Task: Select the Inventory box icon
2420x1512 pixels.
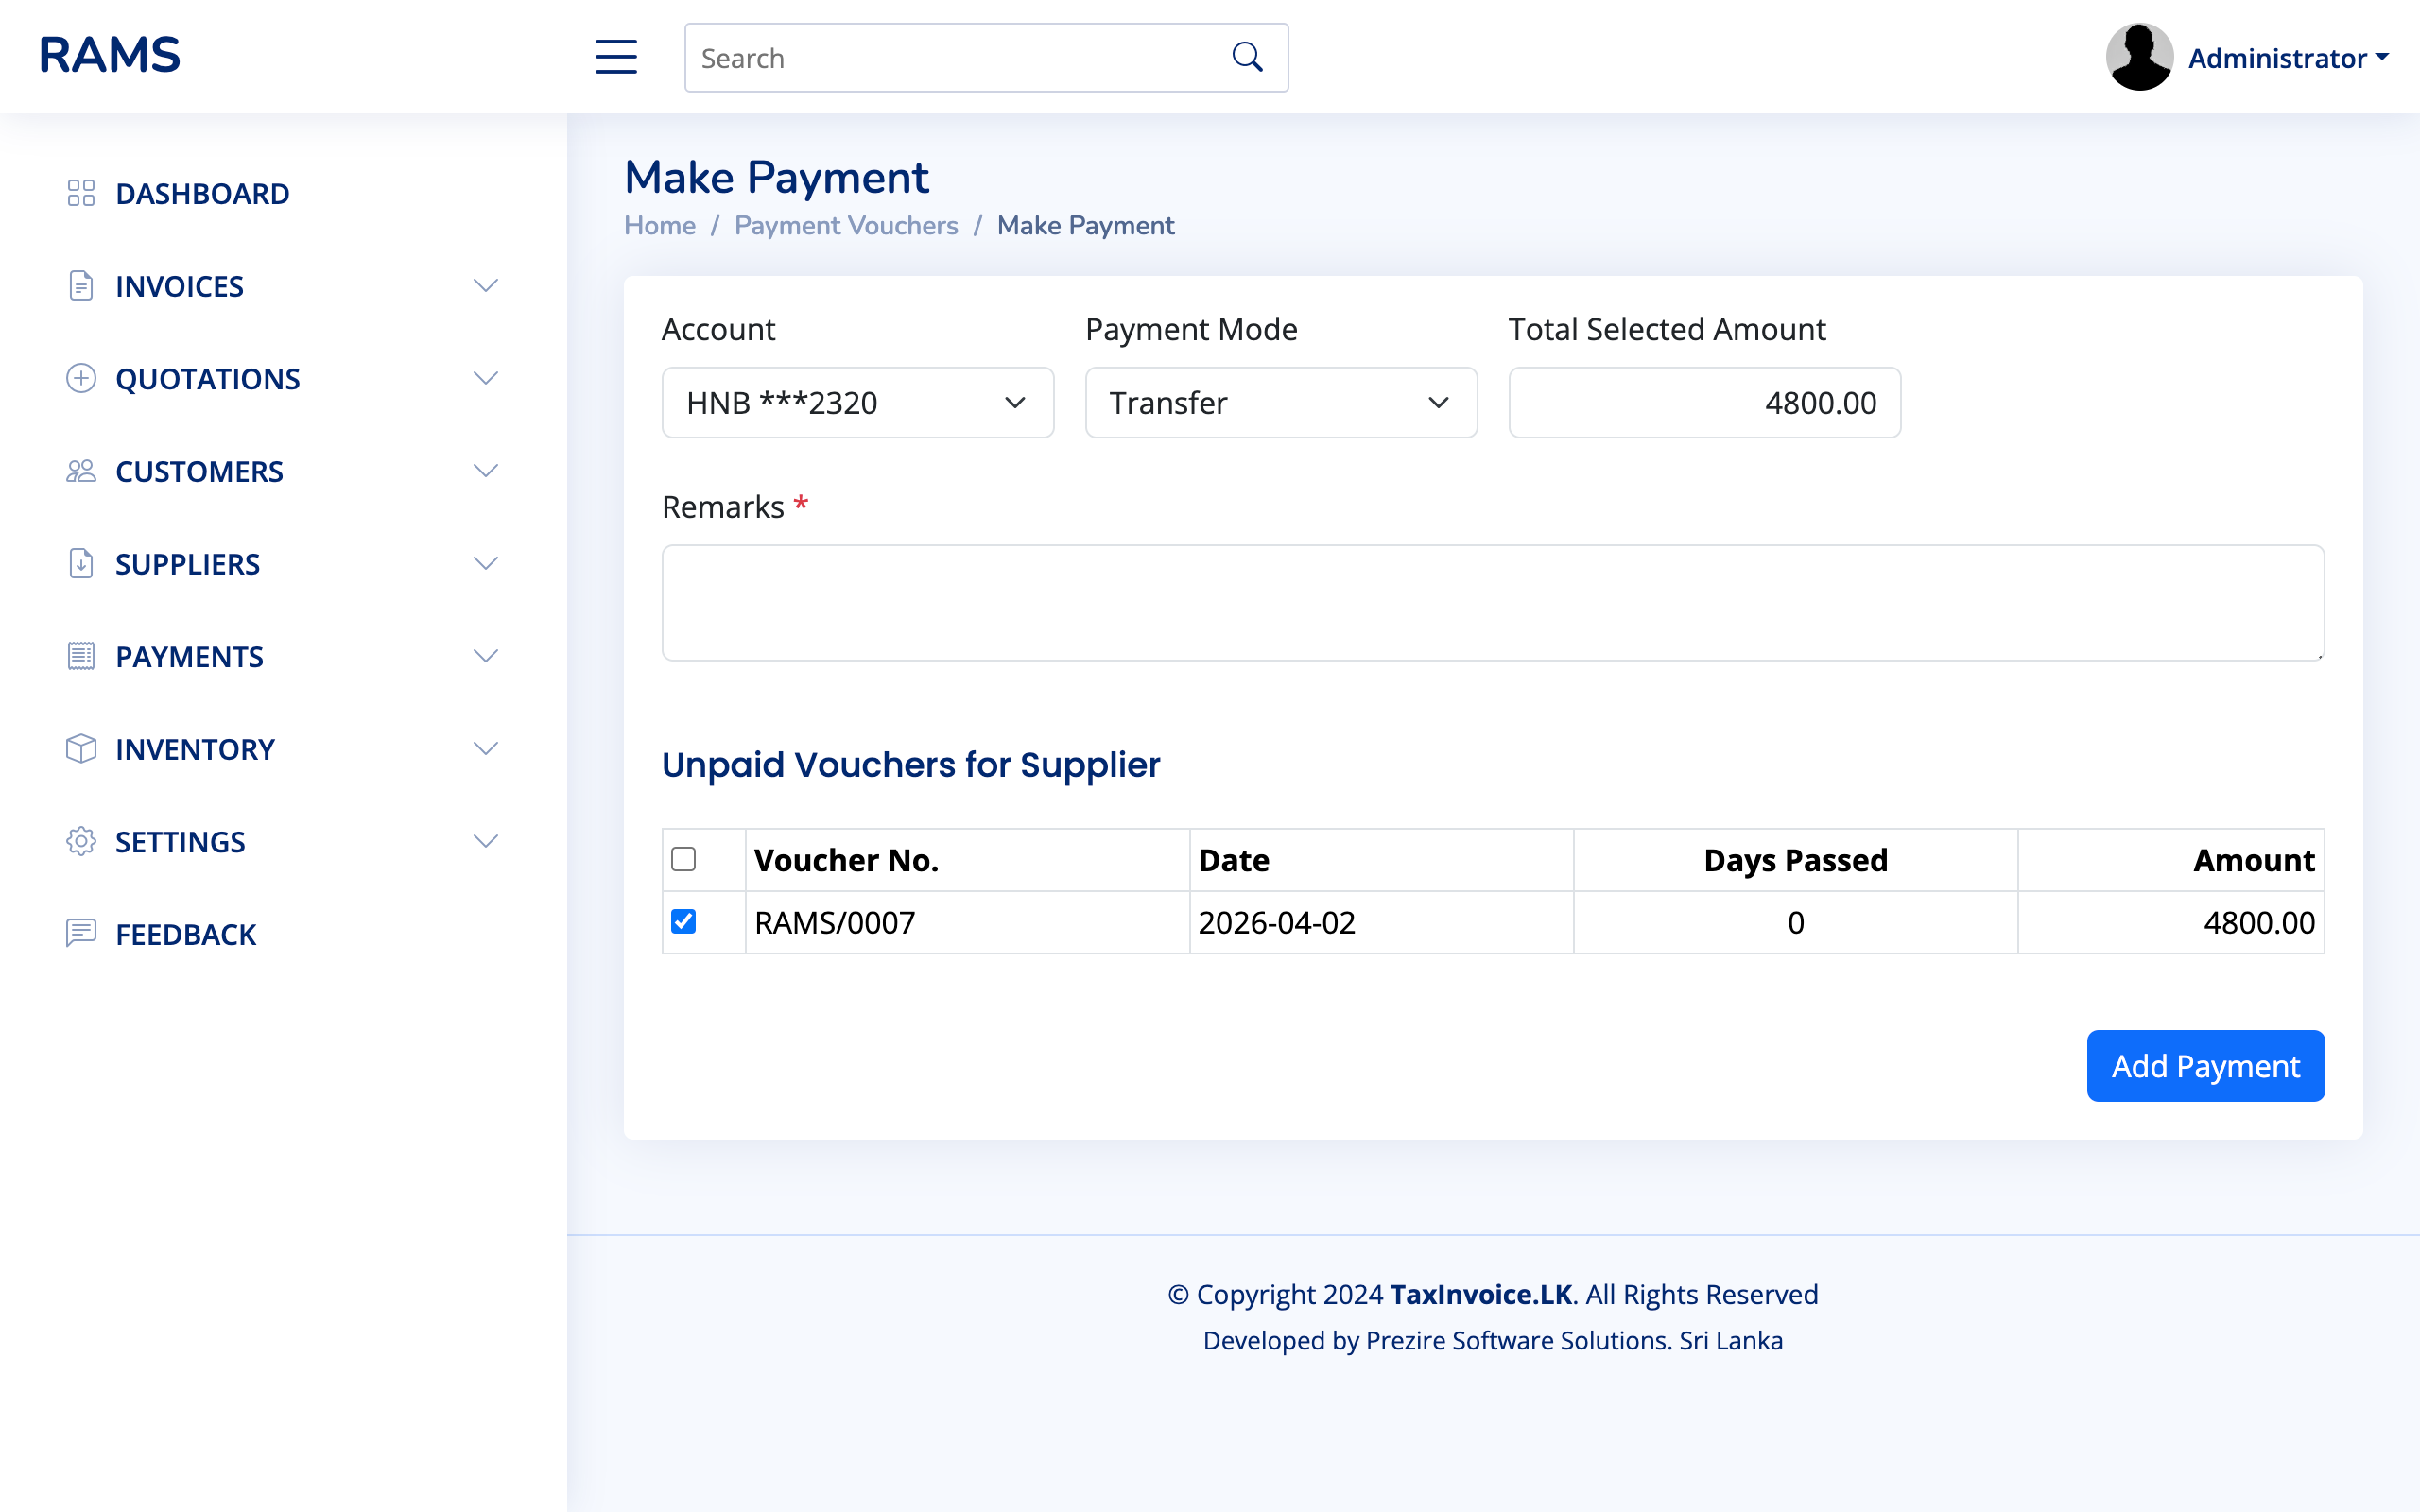Action: click(x=81, y=748)
